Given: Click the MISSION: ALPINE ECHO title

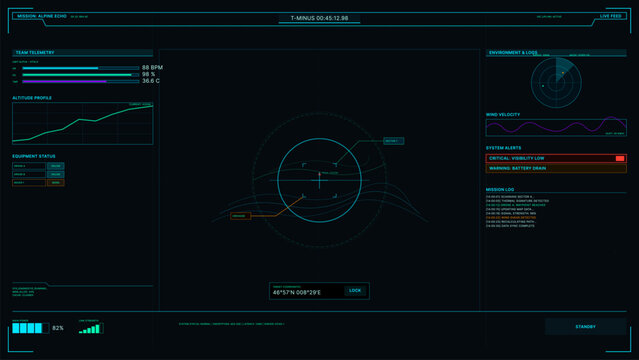Looking at the screenshot, I should (x=42, y=16).
